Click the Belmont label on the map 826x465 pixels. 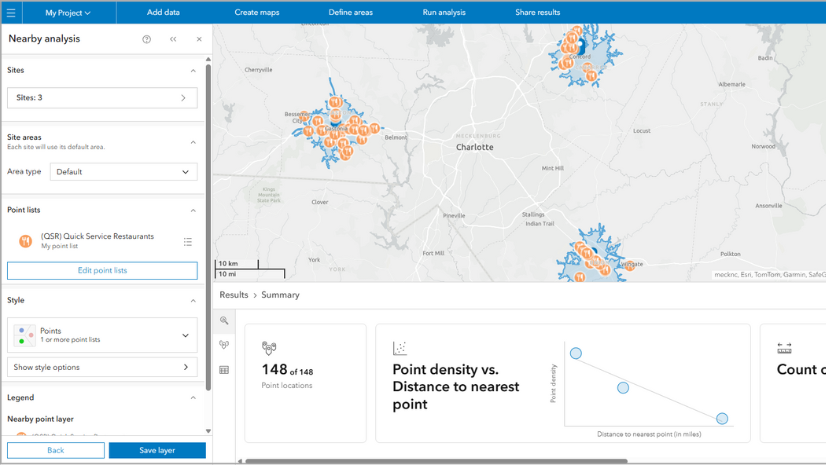point(396,137)
